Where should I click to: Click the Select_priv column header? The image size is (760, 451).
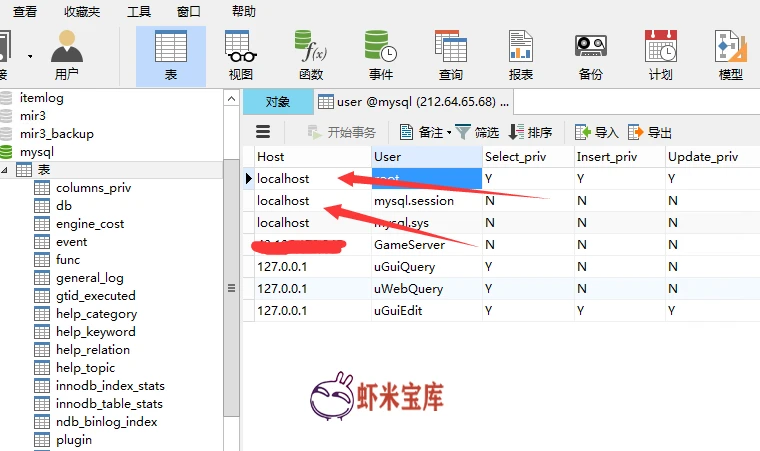tap(528, 157)
